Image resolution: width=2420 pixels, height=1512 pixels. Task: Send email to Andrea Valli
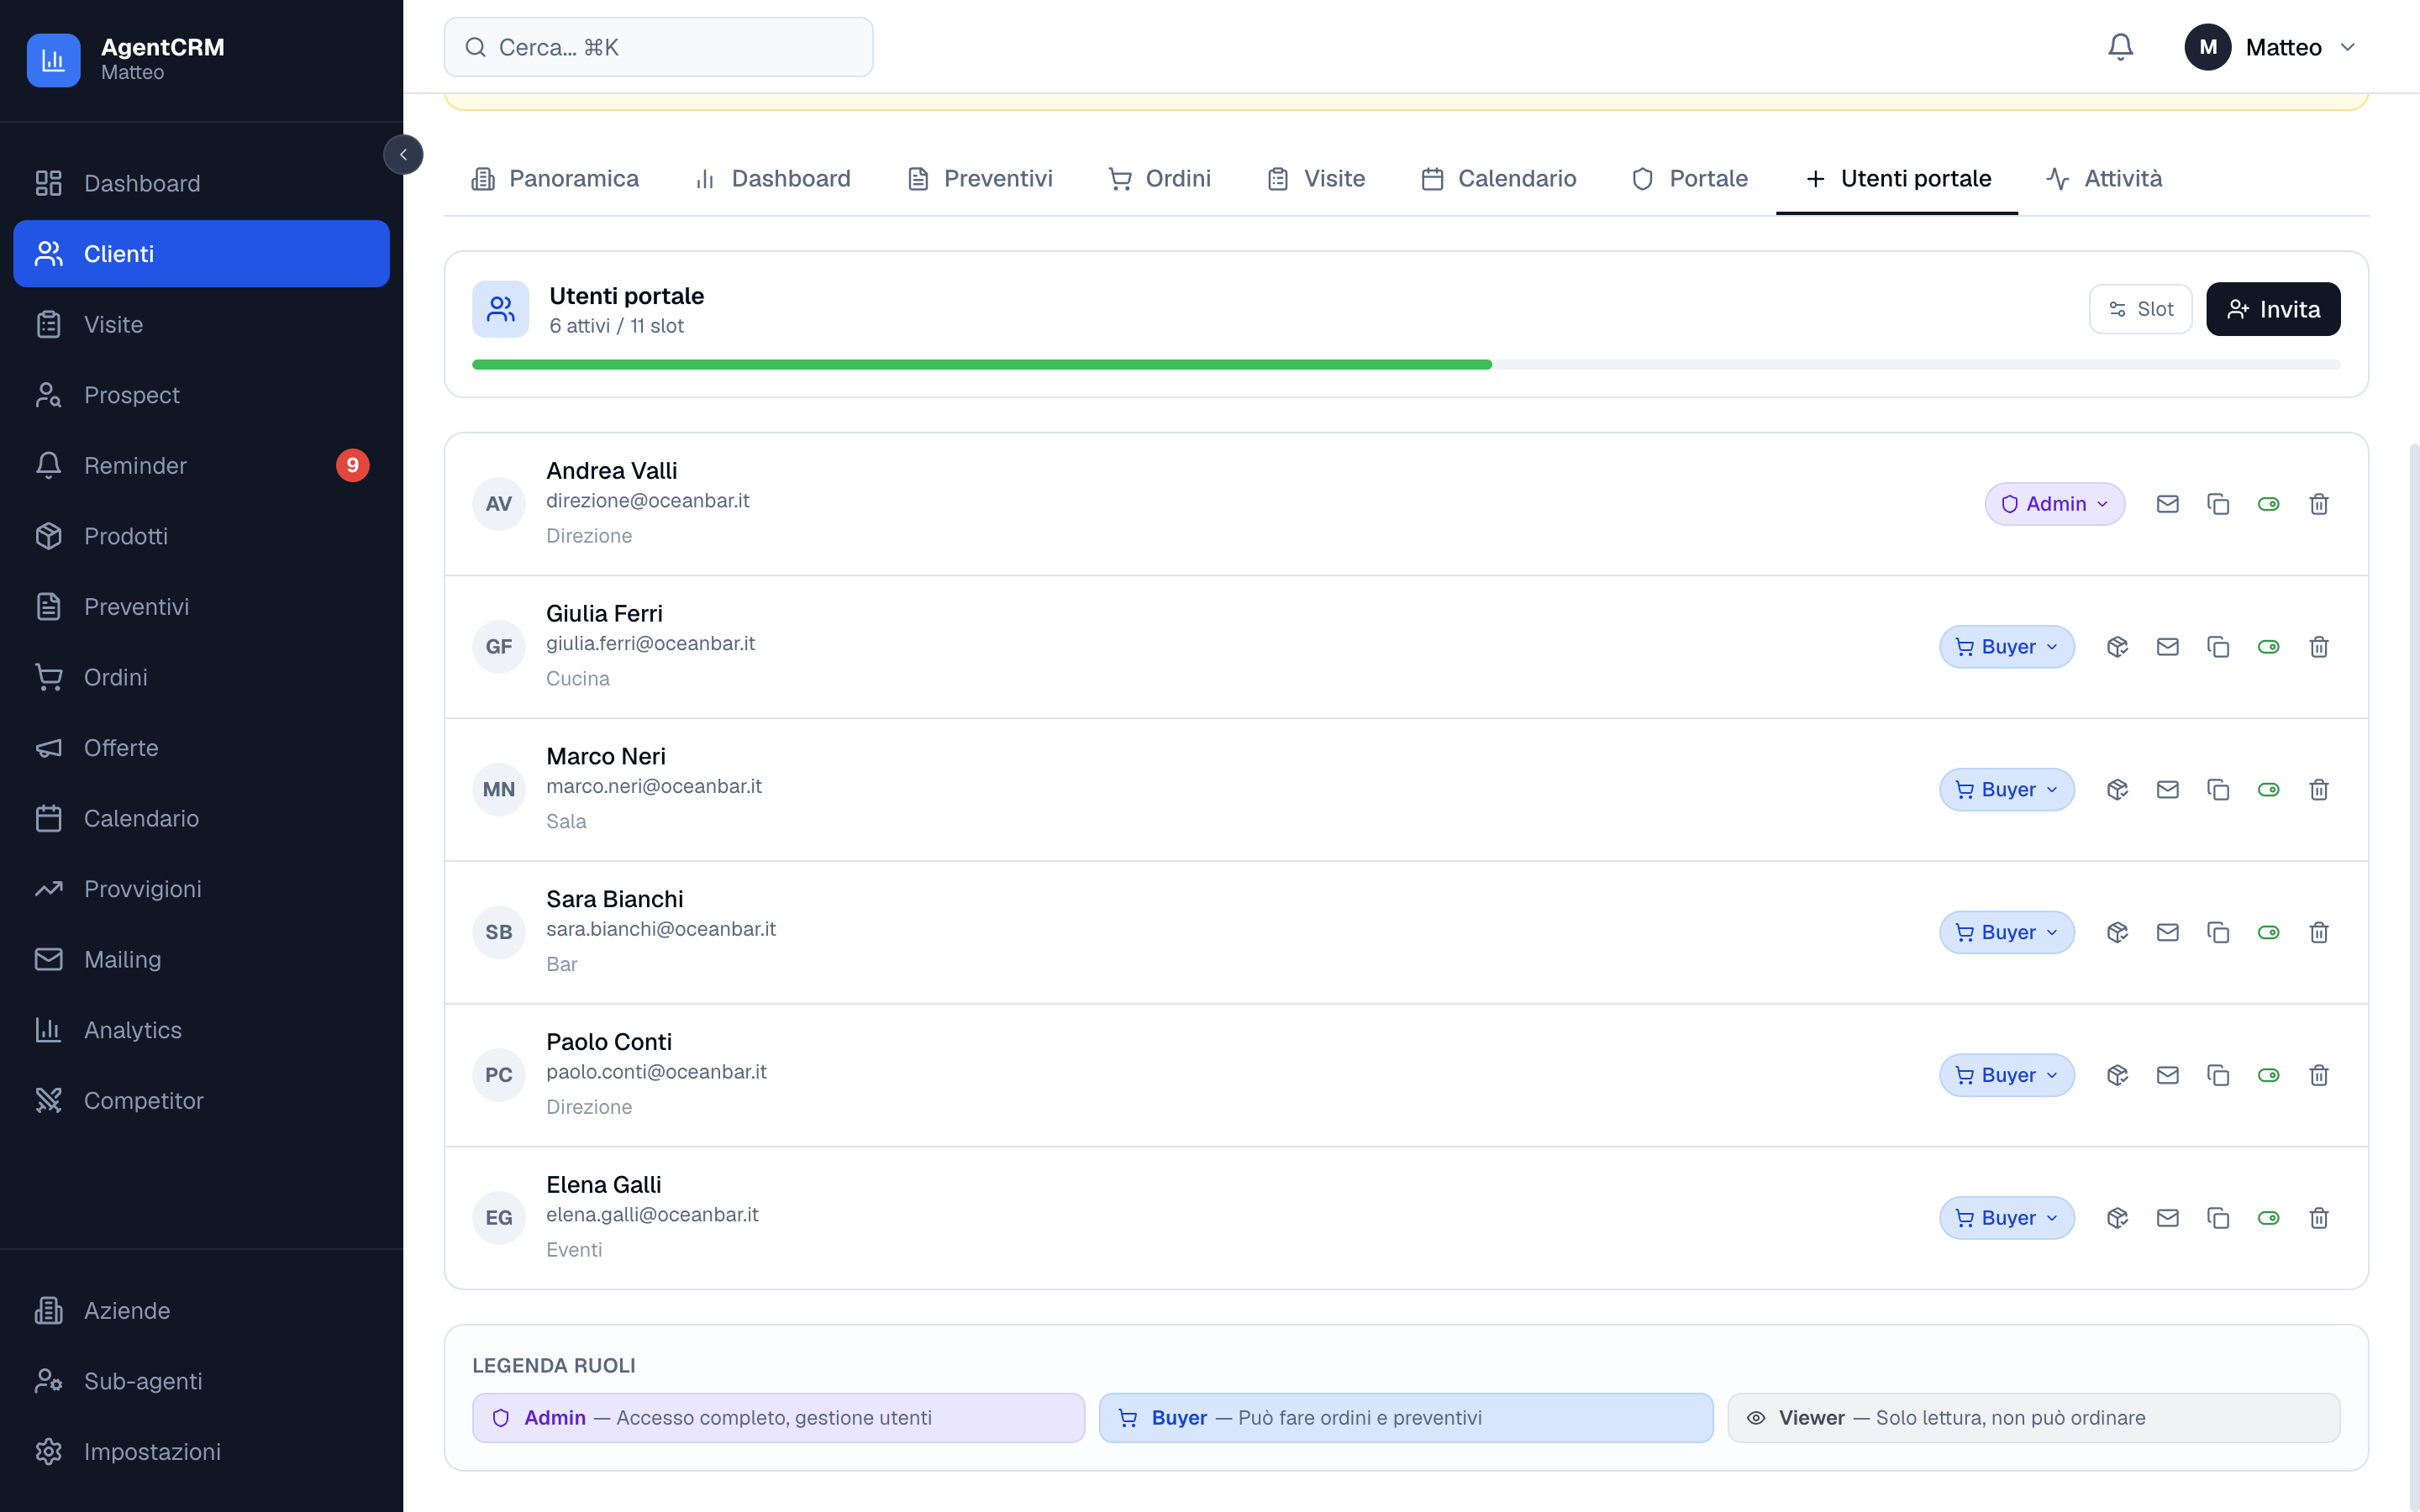pyautogui.click(x=2167, y=504)
